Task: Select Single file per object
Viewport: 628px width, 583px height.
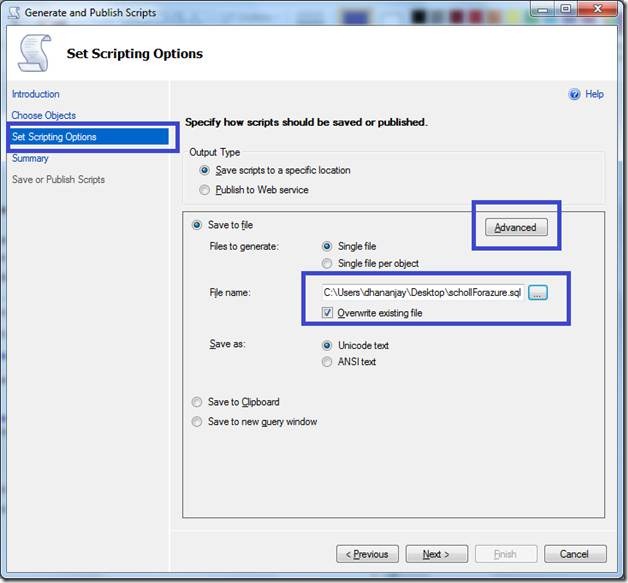Action: click(328, 264)
